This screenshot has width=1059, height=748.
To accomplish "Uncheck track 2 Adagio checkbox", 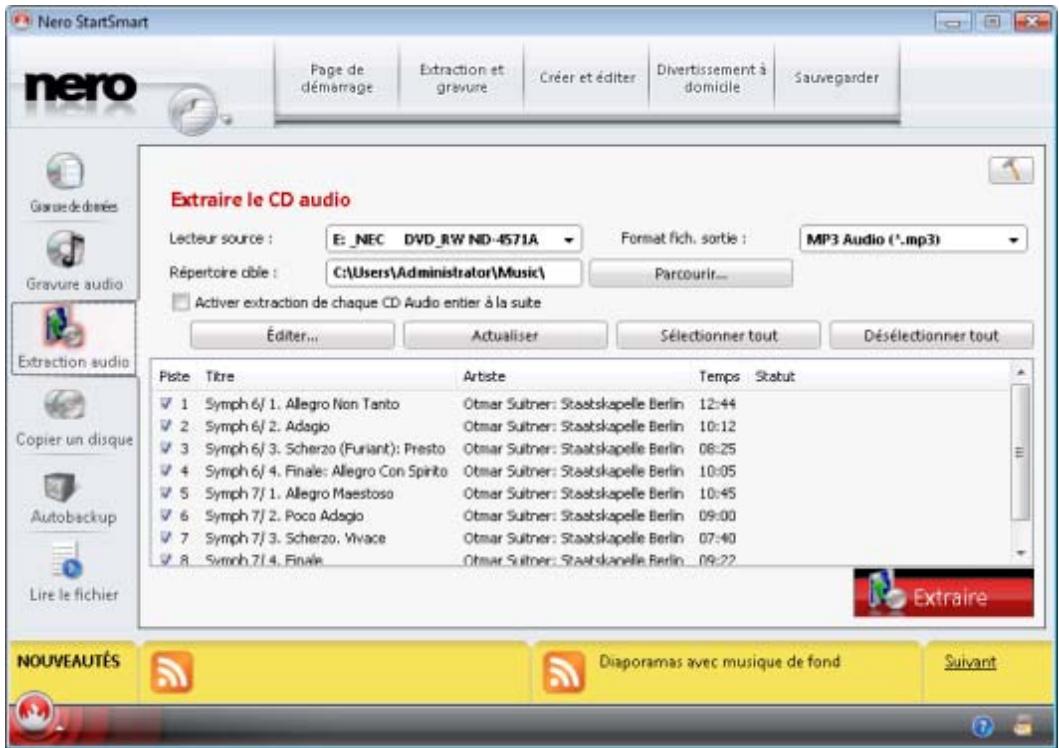I will [x=166, y=426].
